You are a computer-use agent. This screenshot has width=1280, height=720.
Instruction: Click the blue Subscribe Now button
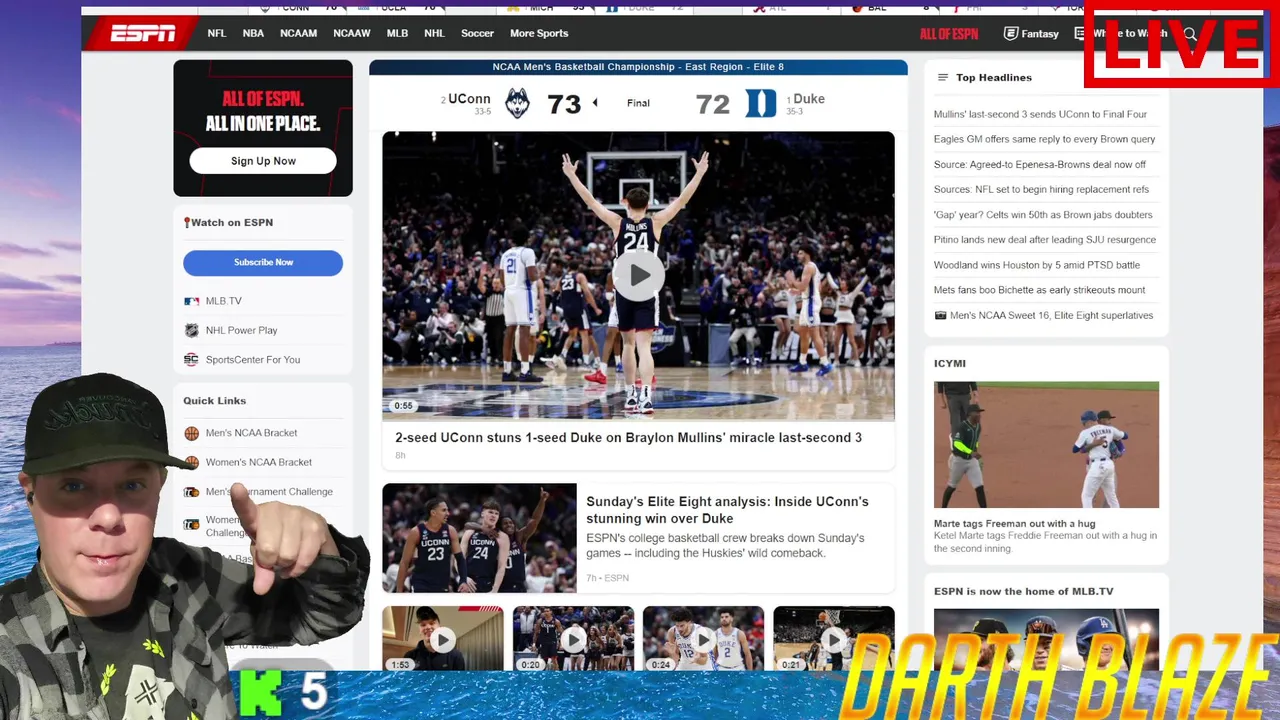coord(263,263)
